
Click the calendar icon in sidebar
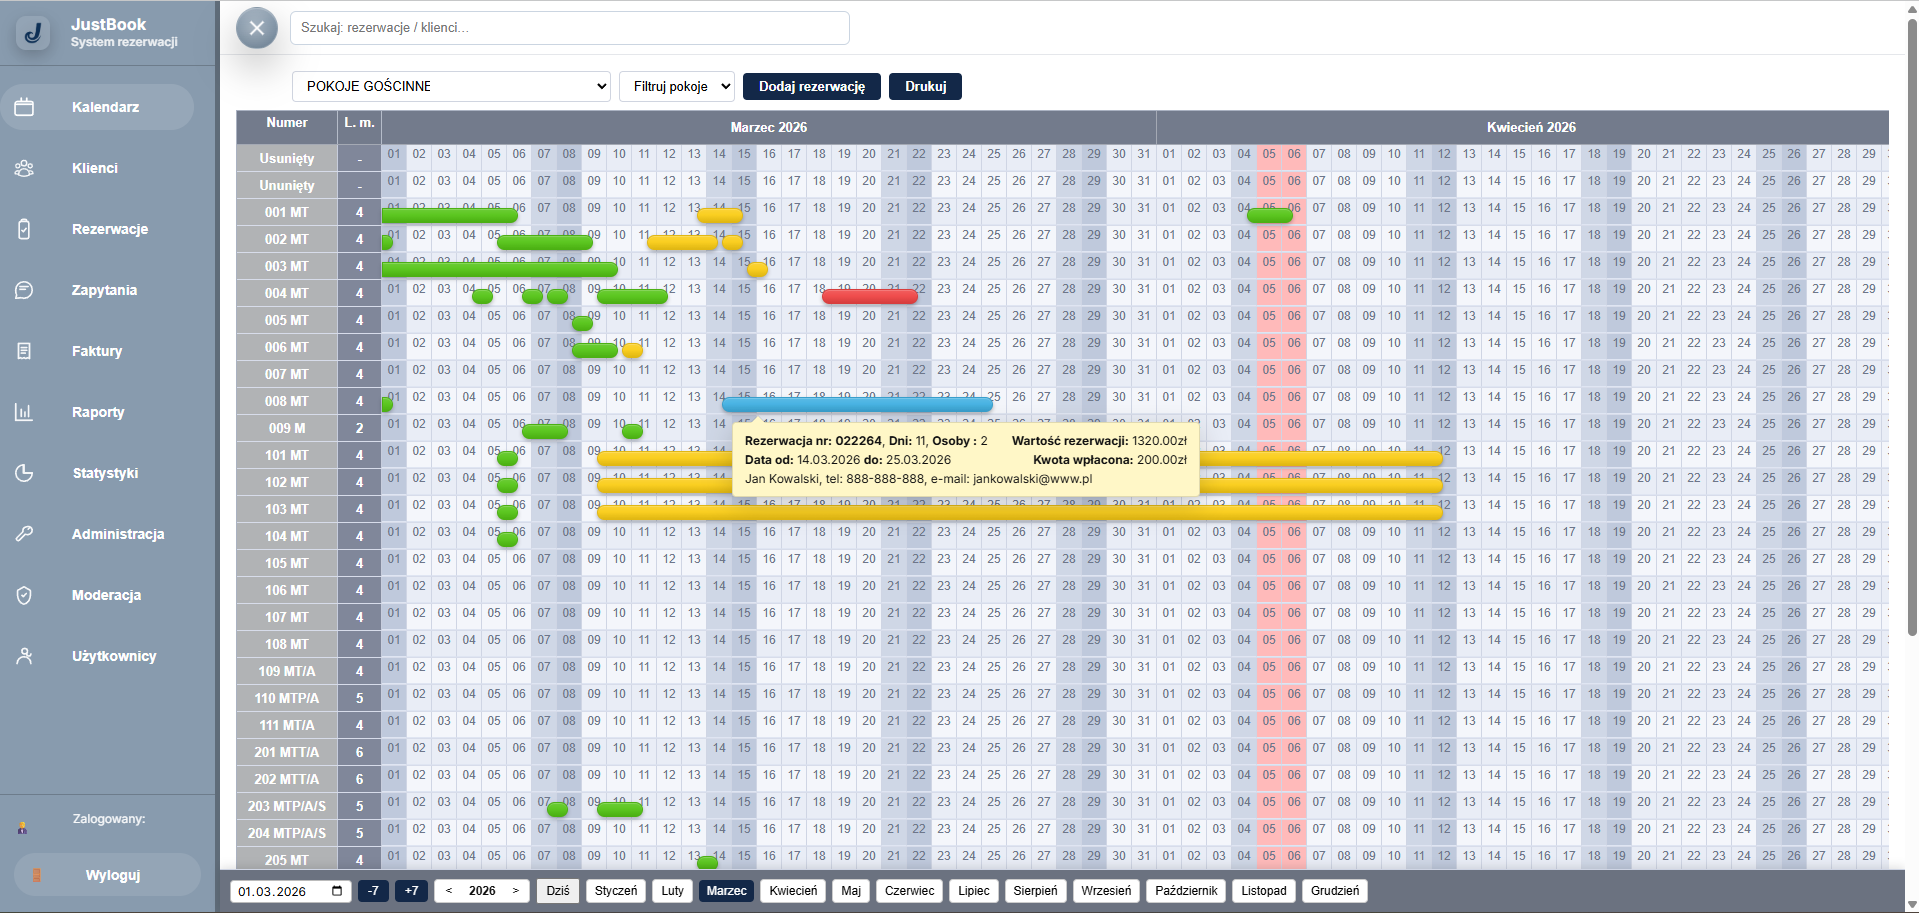[25, 107]
